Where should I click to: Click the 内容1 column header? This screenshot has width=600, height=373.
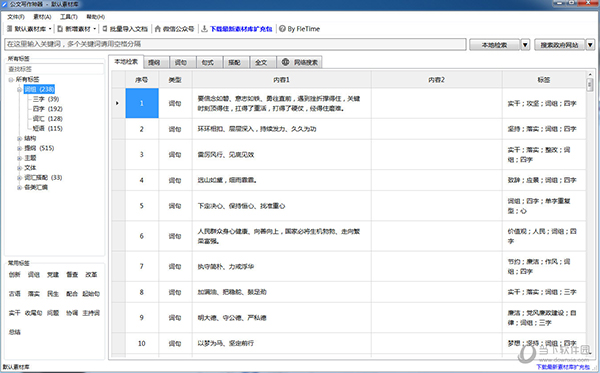click(282, 80)
